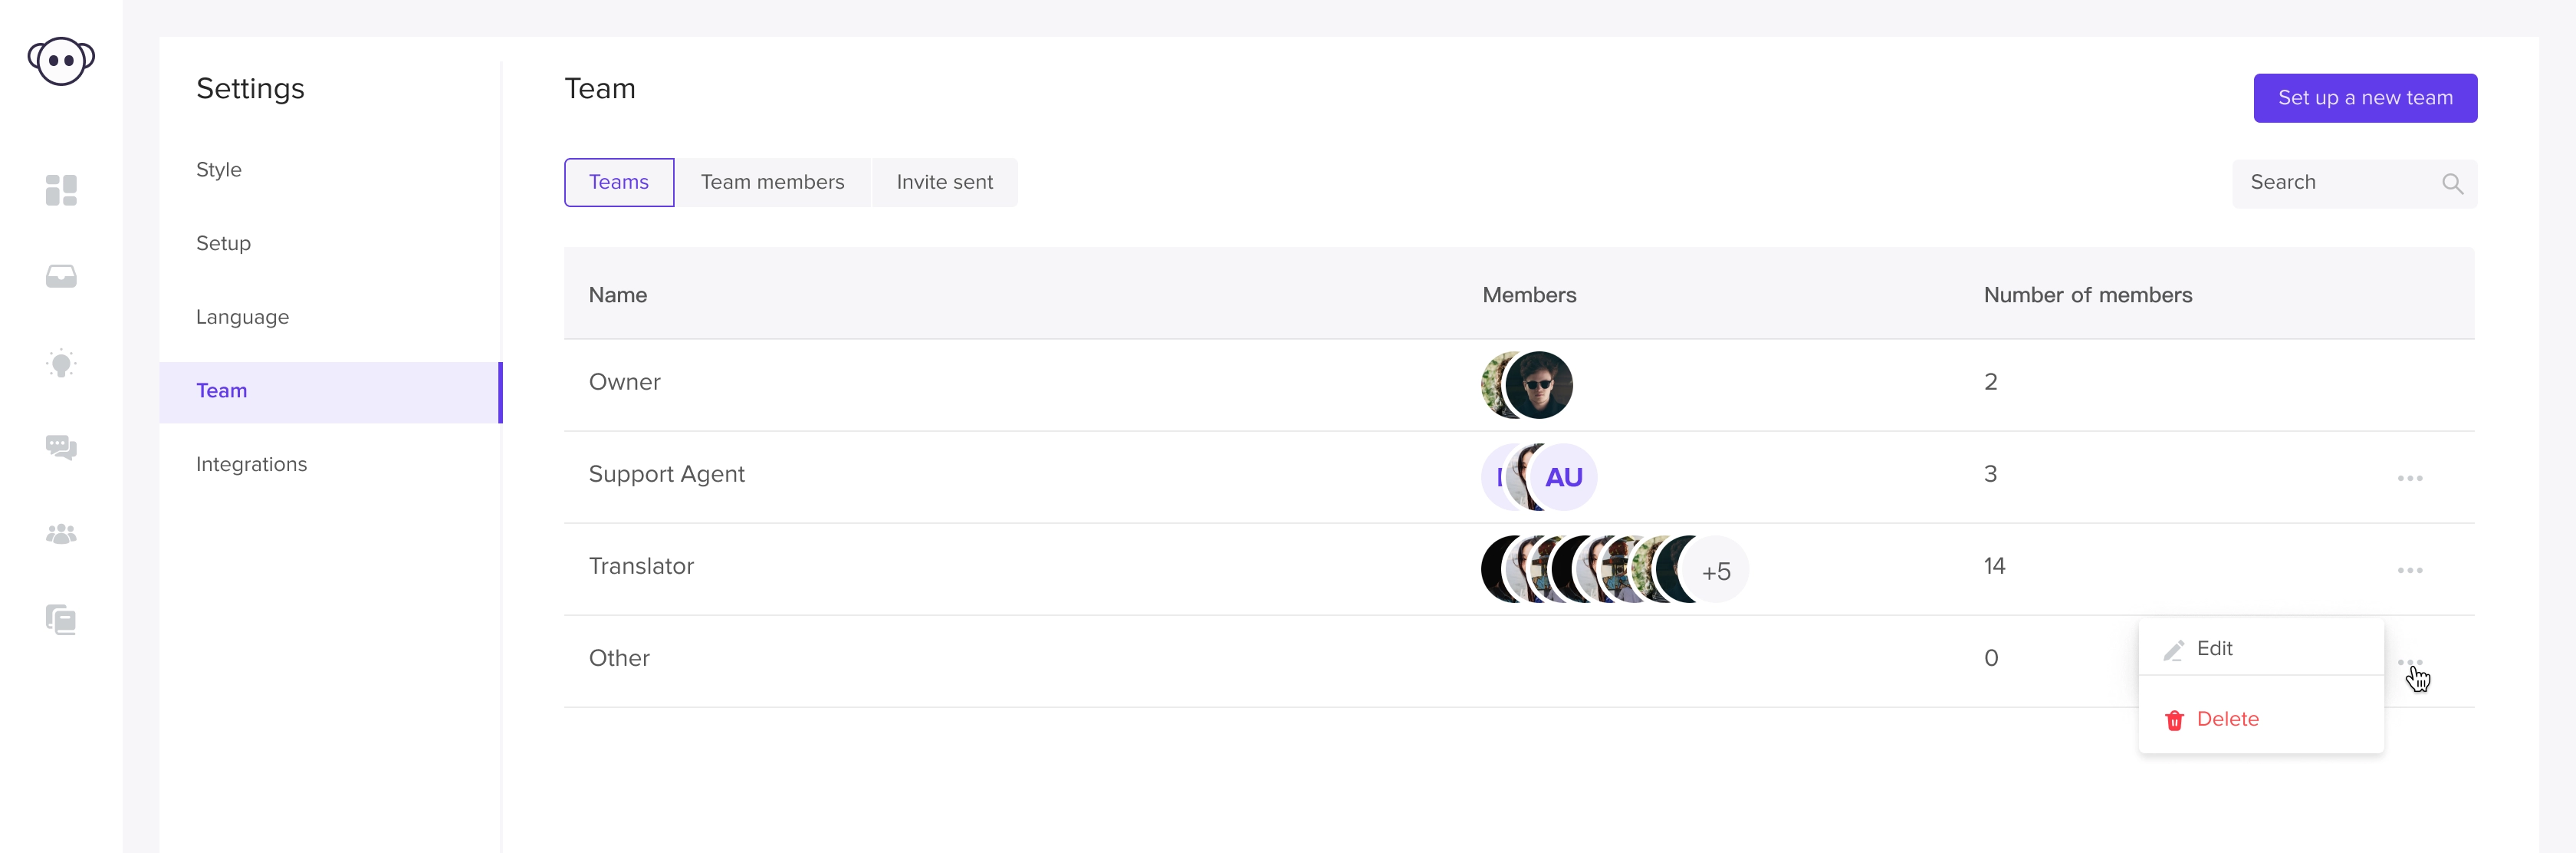Open the documents library icon
Viewport: 2576px width, 853px height.
61,620
